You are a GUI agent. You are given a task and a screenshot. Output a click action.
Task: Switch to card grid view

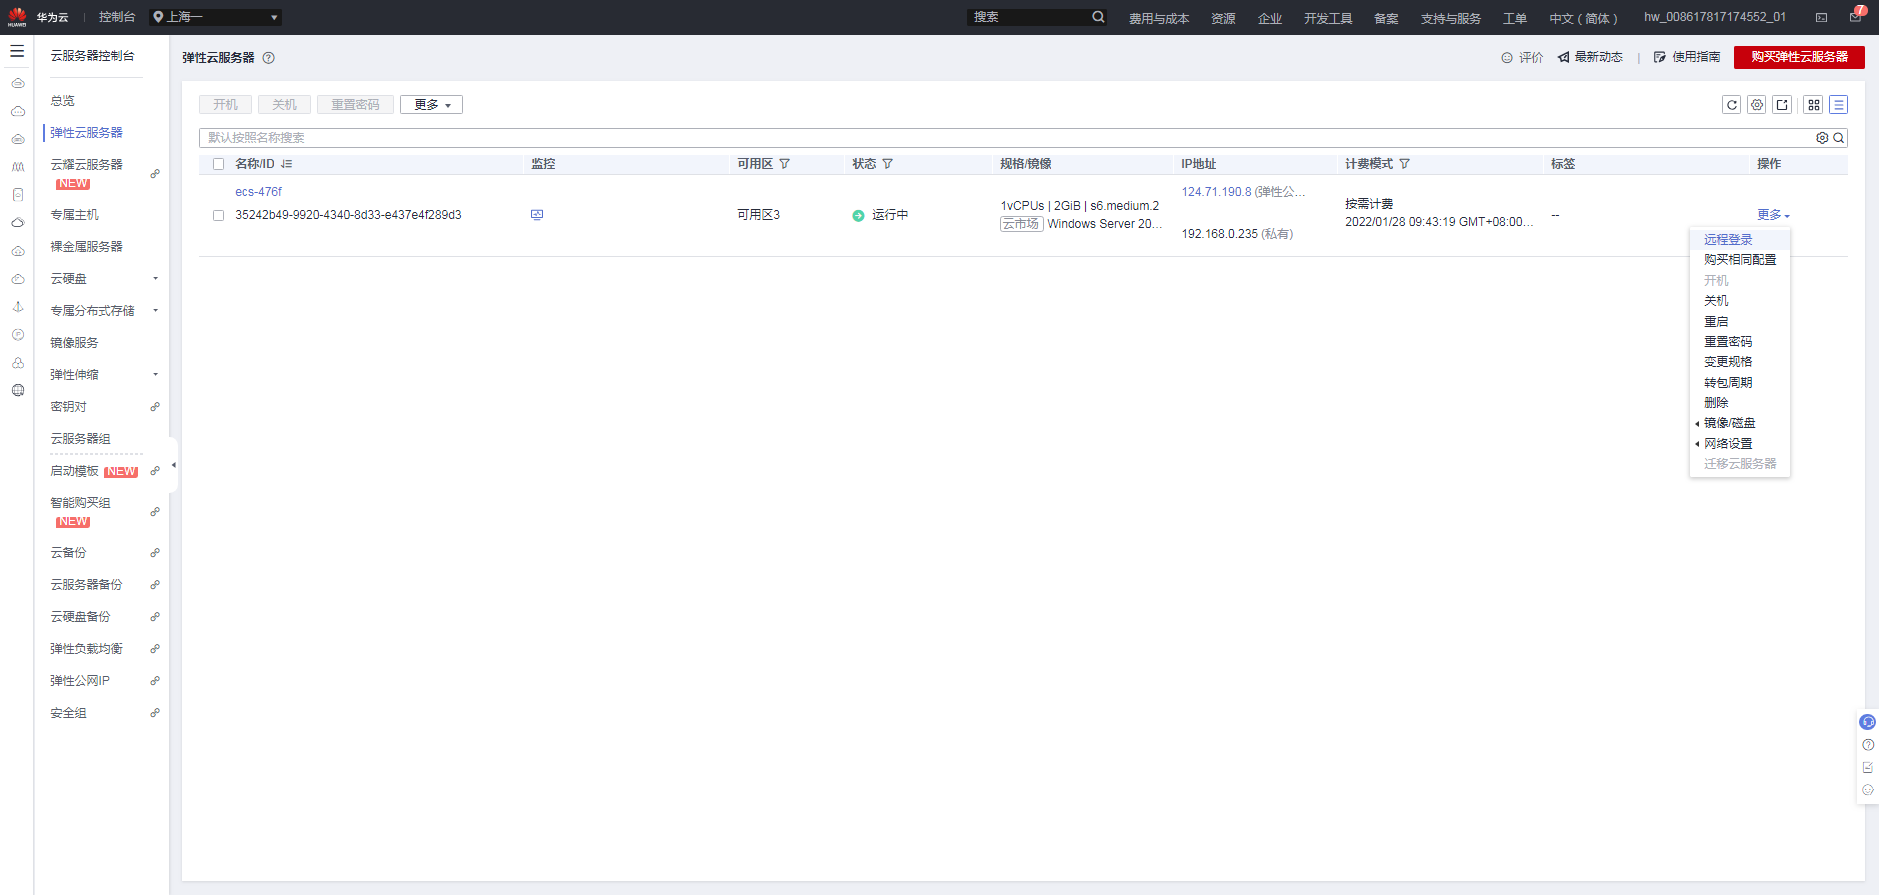click(1814, 105)
